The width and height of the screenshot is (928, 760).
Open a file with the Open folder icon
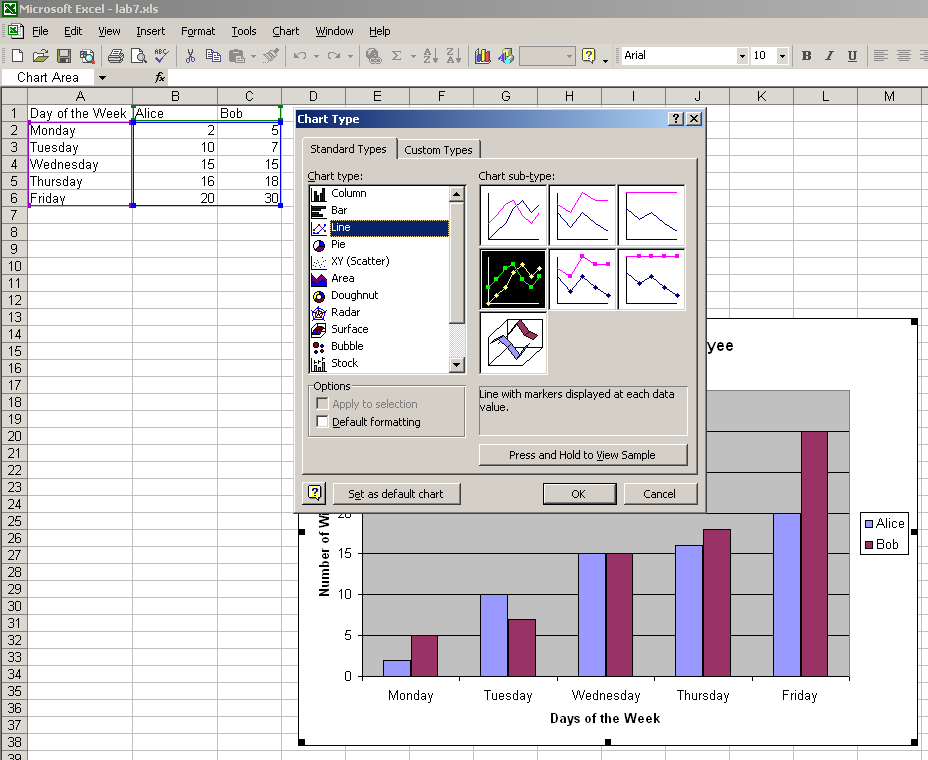[x=40, y=56]
